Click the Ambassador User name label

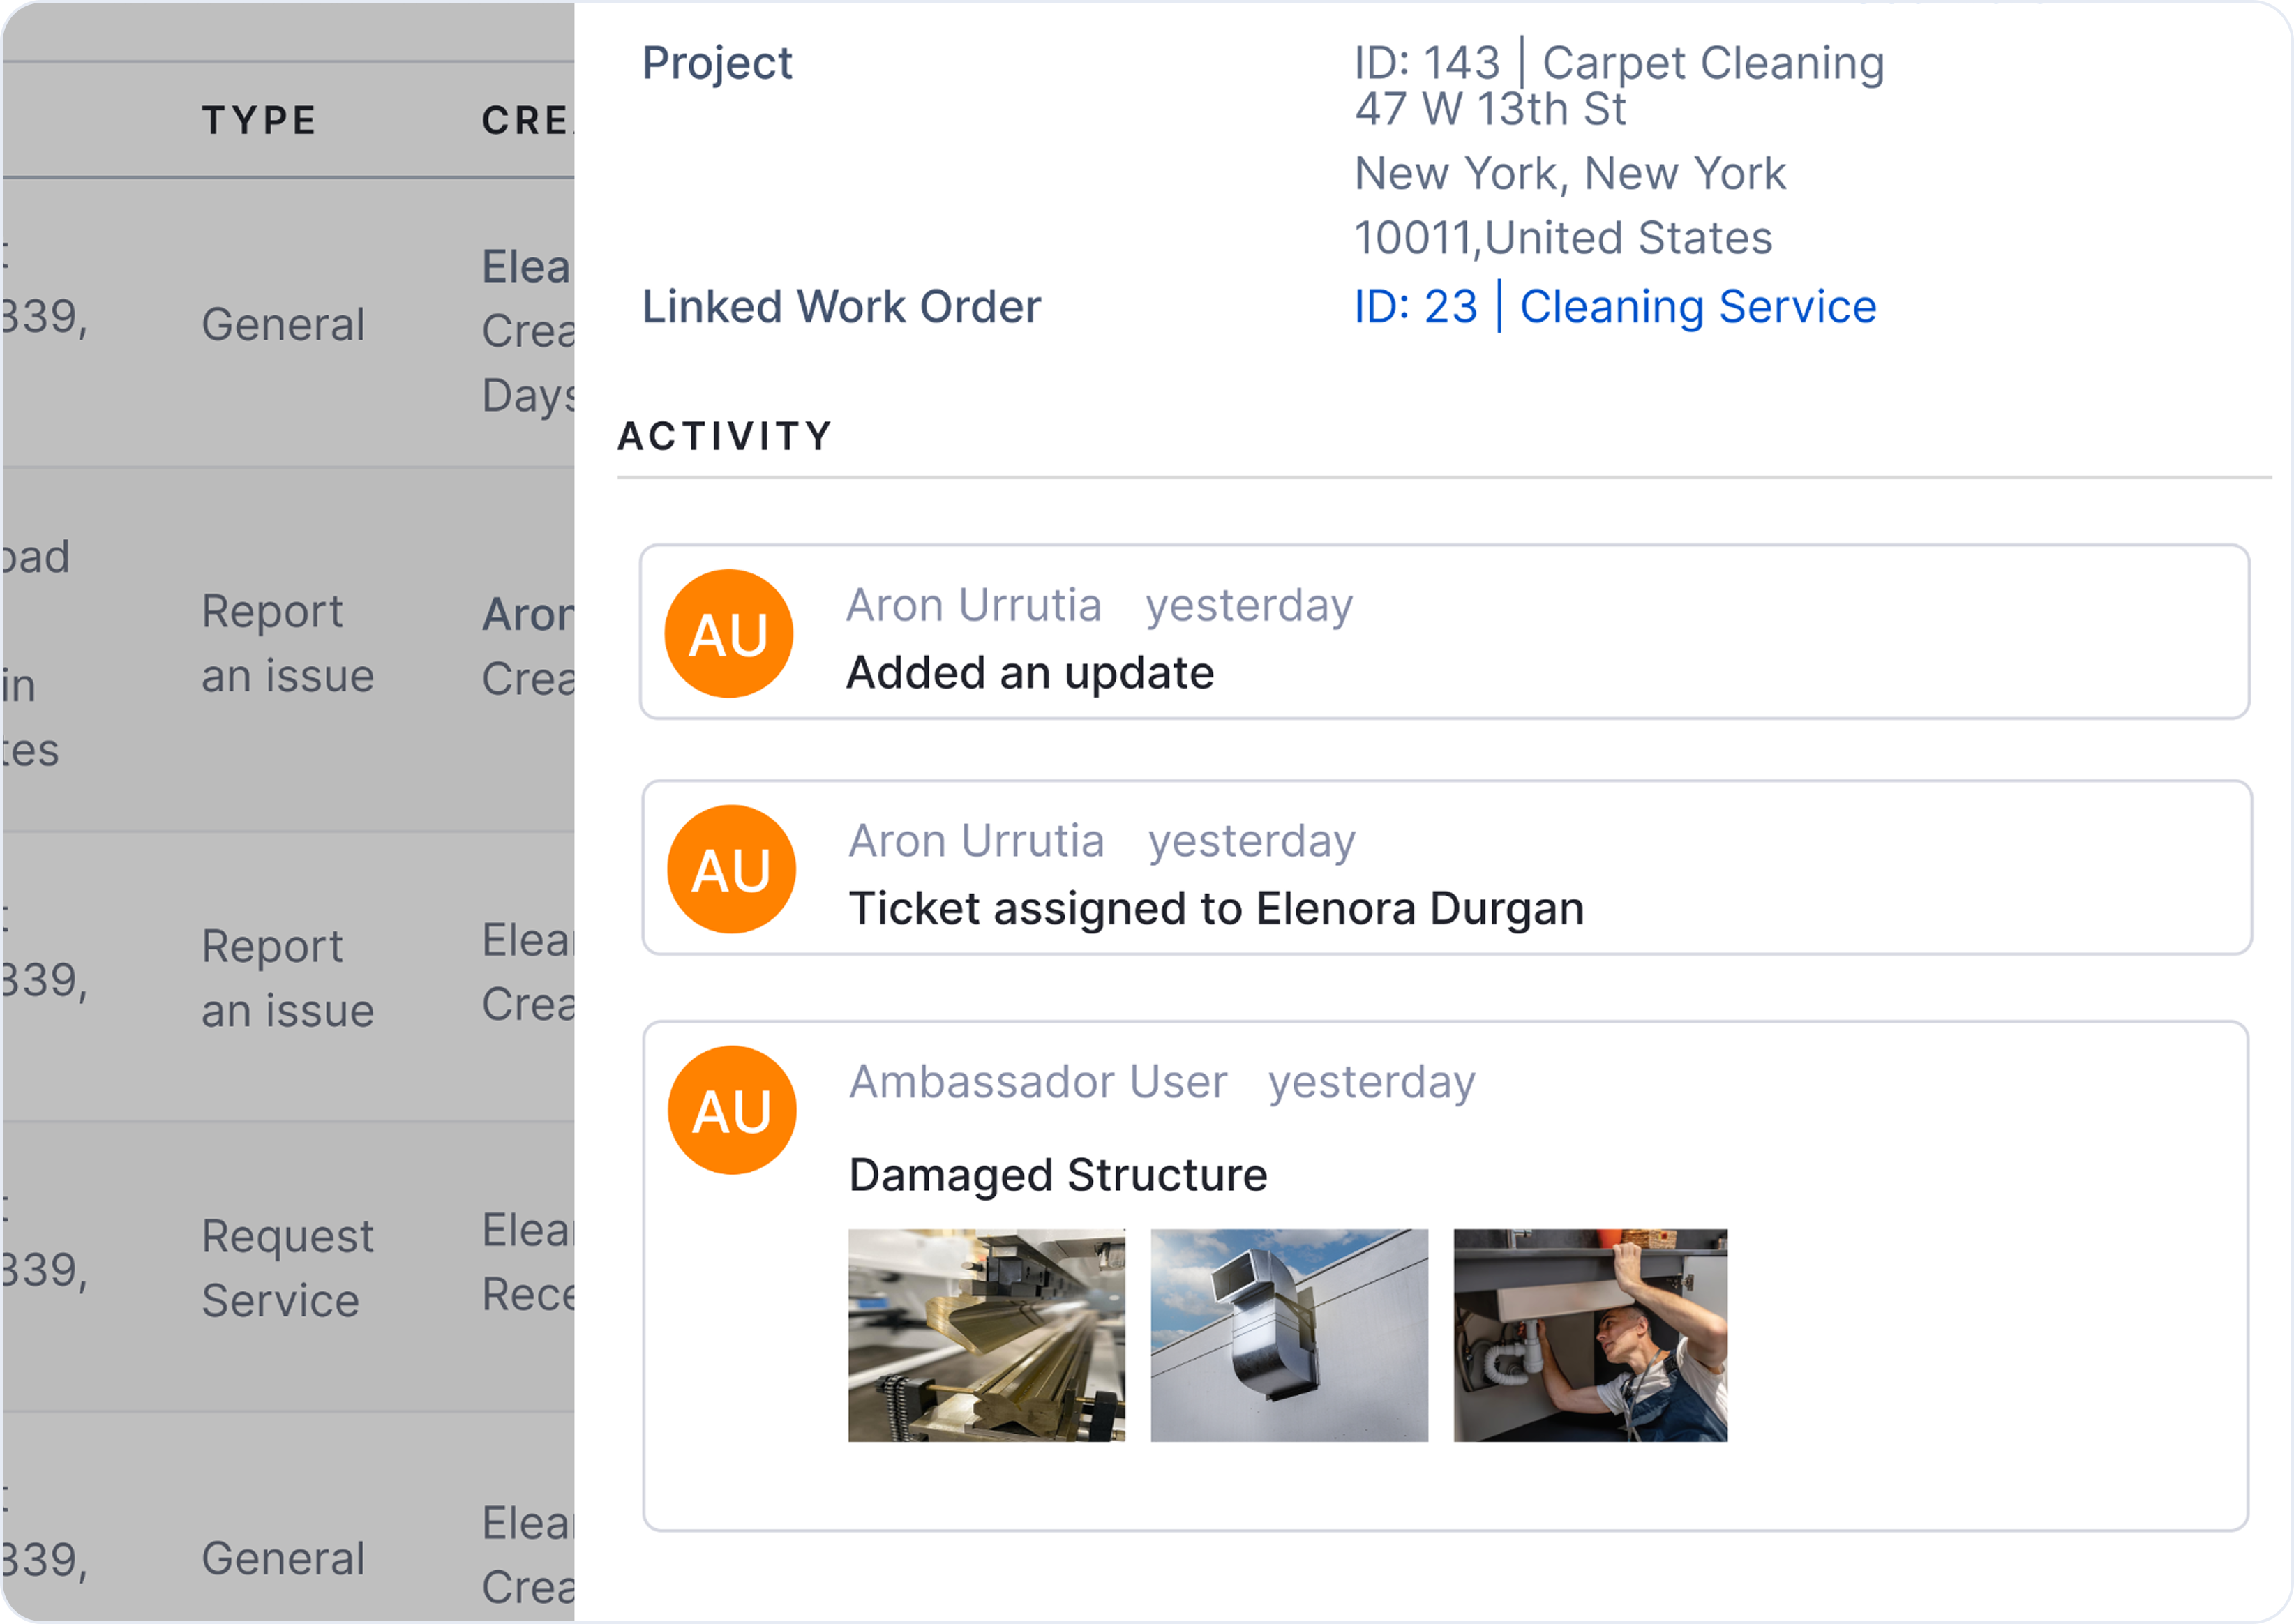[x=1037, y=1081]
